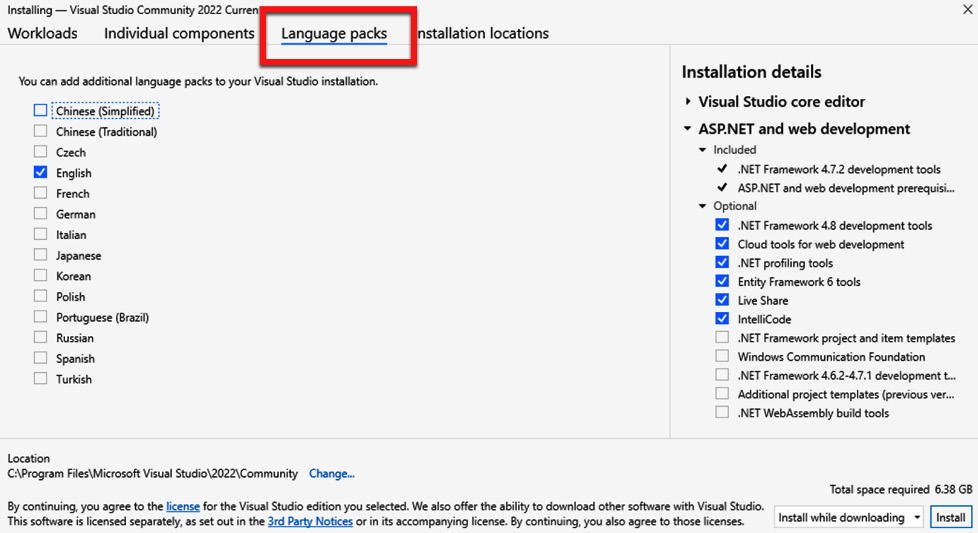Uncheck .NET Framework 4.8 development tools

click(x=722, y=224)
